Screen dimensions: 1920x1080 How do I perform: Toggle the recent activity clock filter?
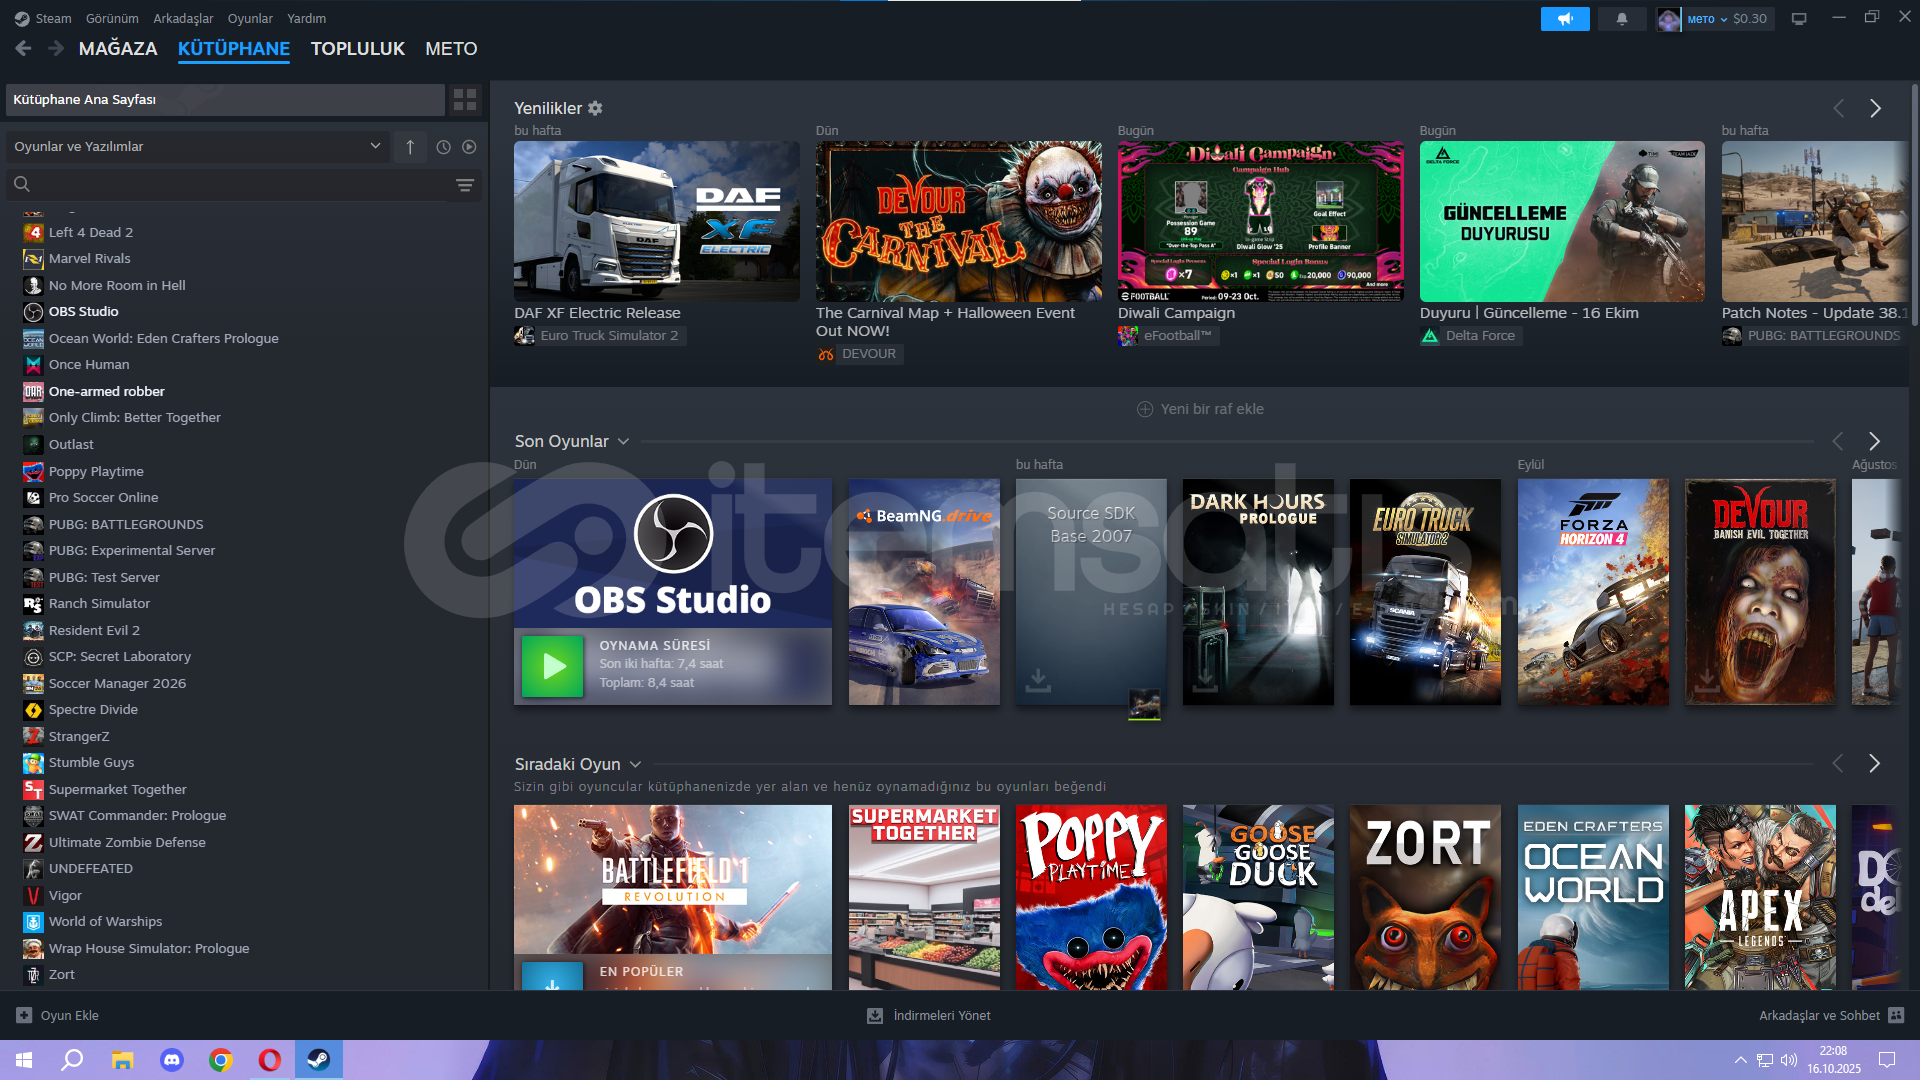point(443,147)
